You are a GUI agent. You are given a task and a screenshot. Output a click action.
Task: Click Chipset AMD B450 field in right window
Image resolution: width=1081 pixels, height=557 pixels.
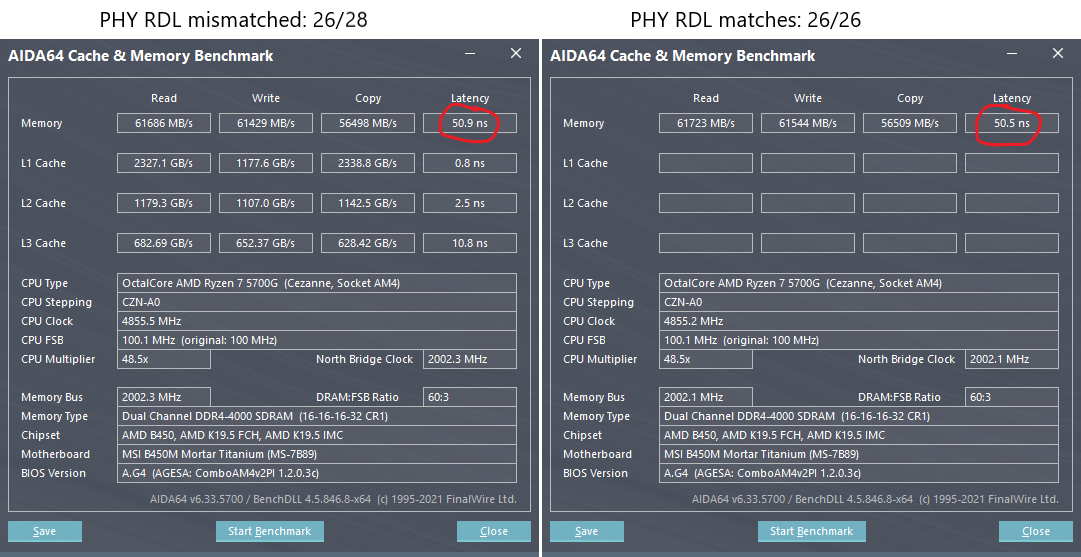(858, 436)
